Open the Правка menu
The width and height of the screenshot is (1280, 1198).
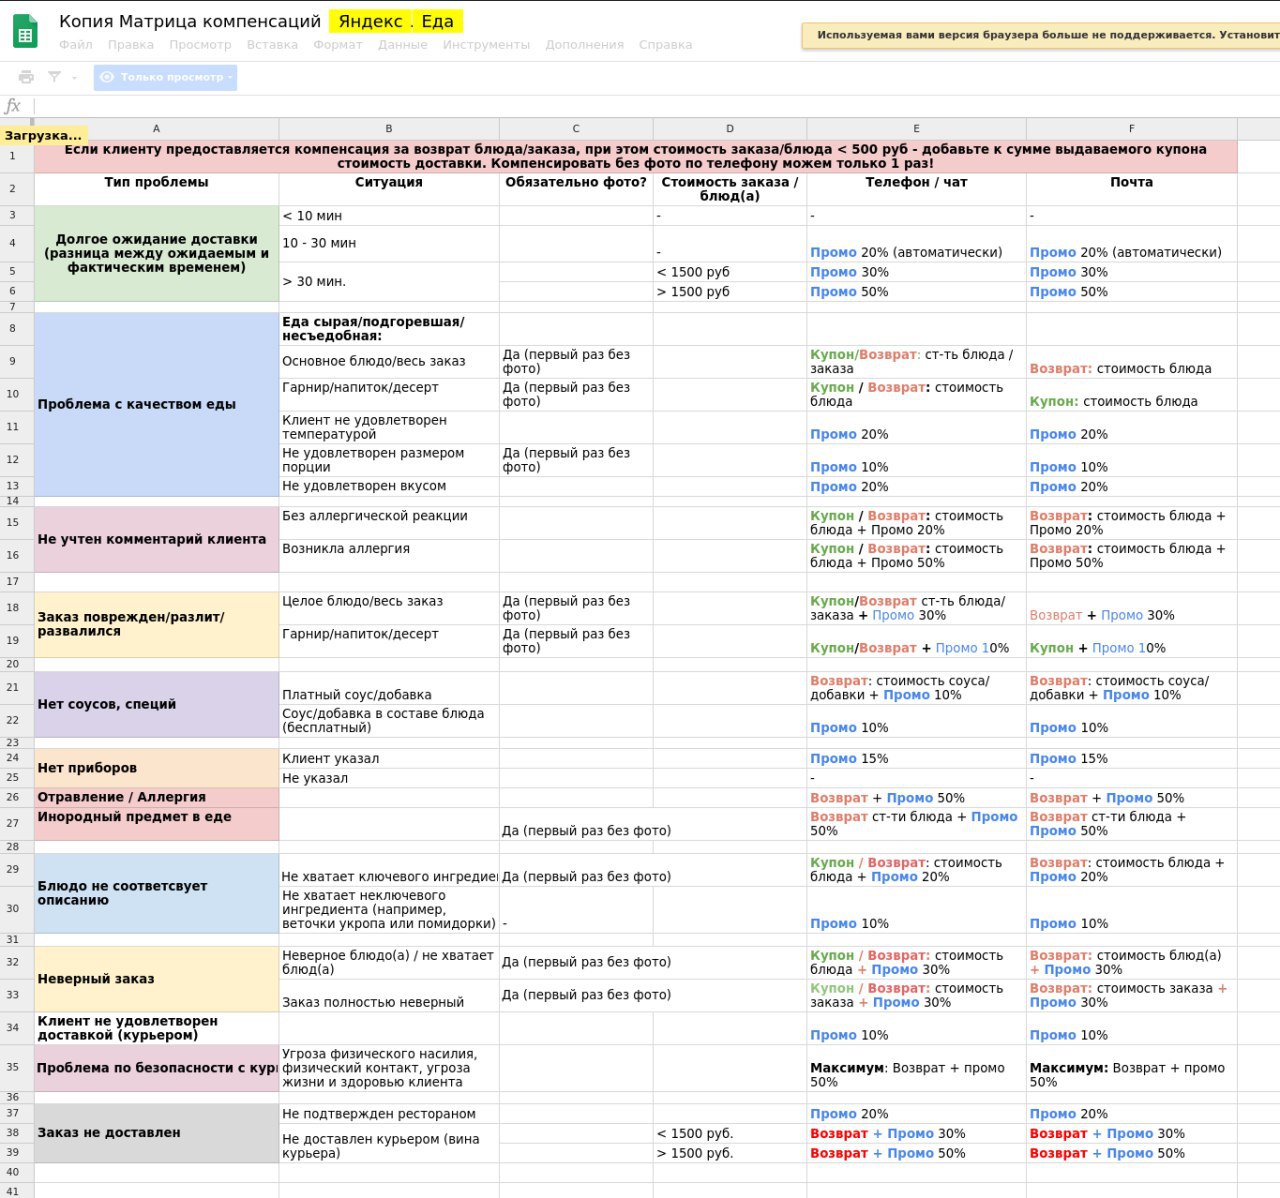point(131,45)
